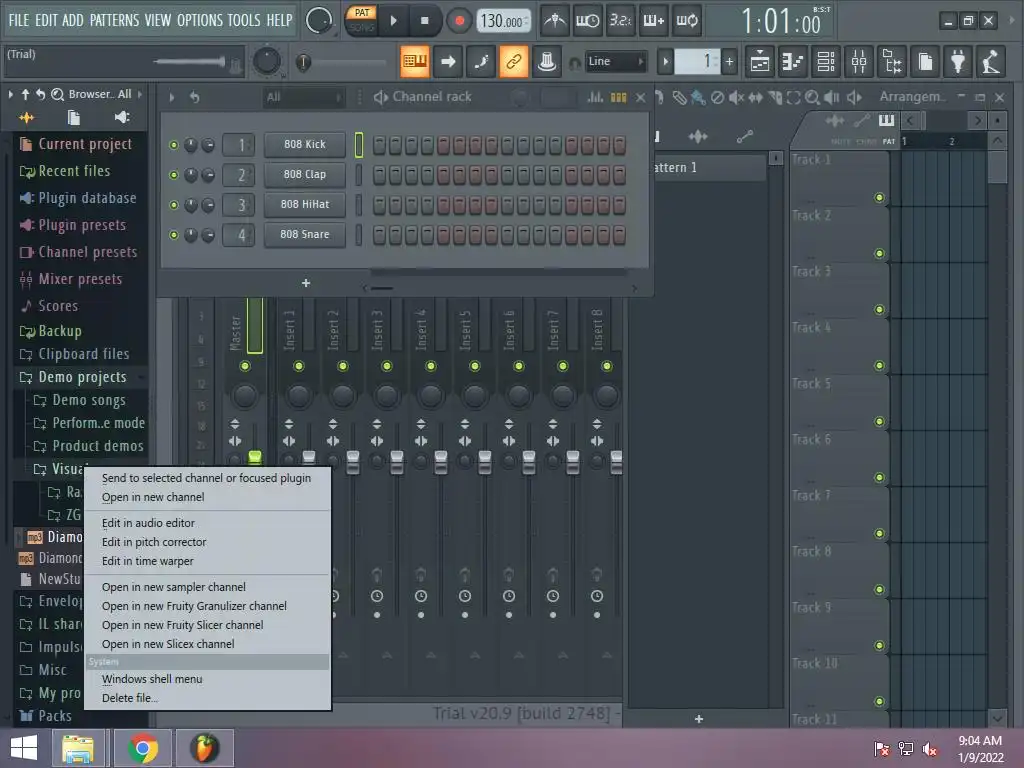The width and height of the screenshot is (1024, 768).
Task: Open the Piano roll view icon
Action: [792, 62]
